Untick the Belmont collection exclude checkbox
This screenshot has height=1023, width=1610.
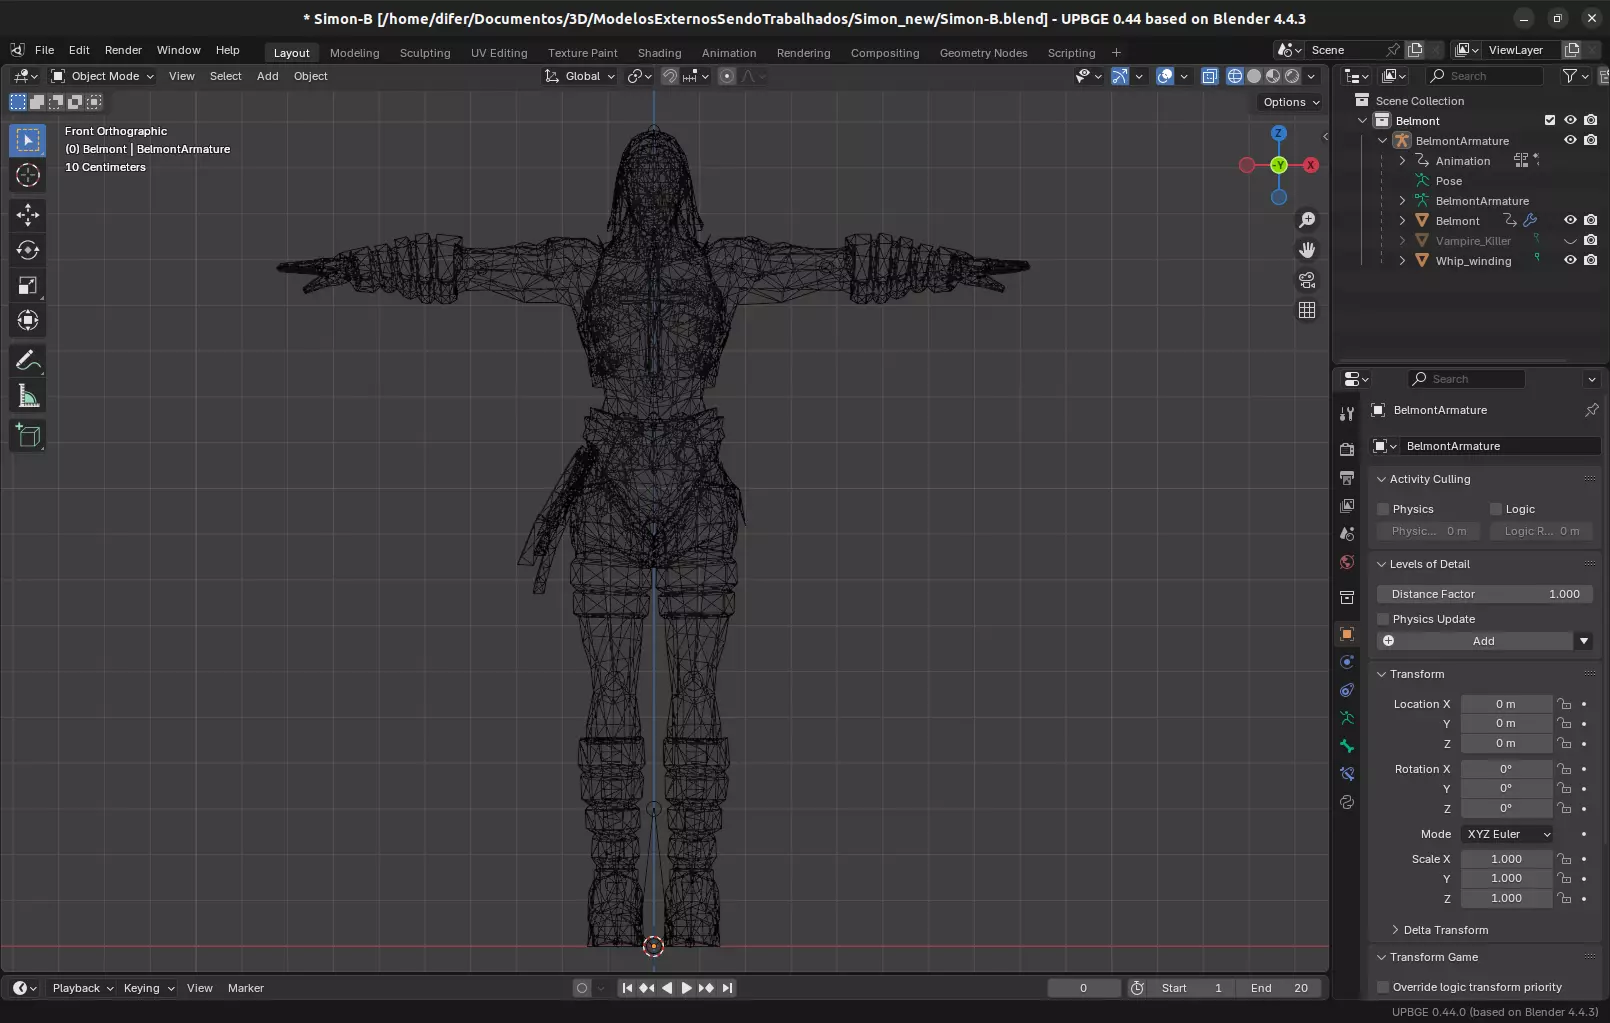pyautogui.click(x=1550, y=120)
